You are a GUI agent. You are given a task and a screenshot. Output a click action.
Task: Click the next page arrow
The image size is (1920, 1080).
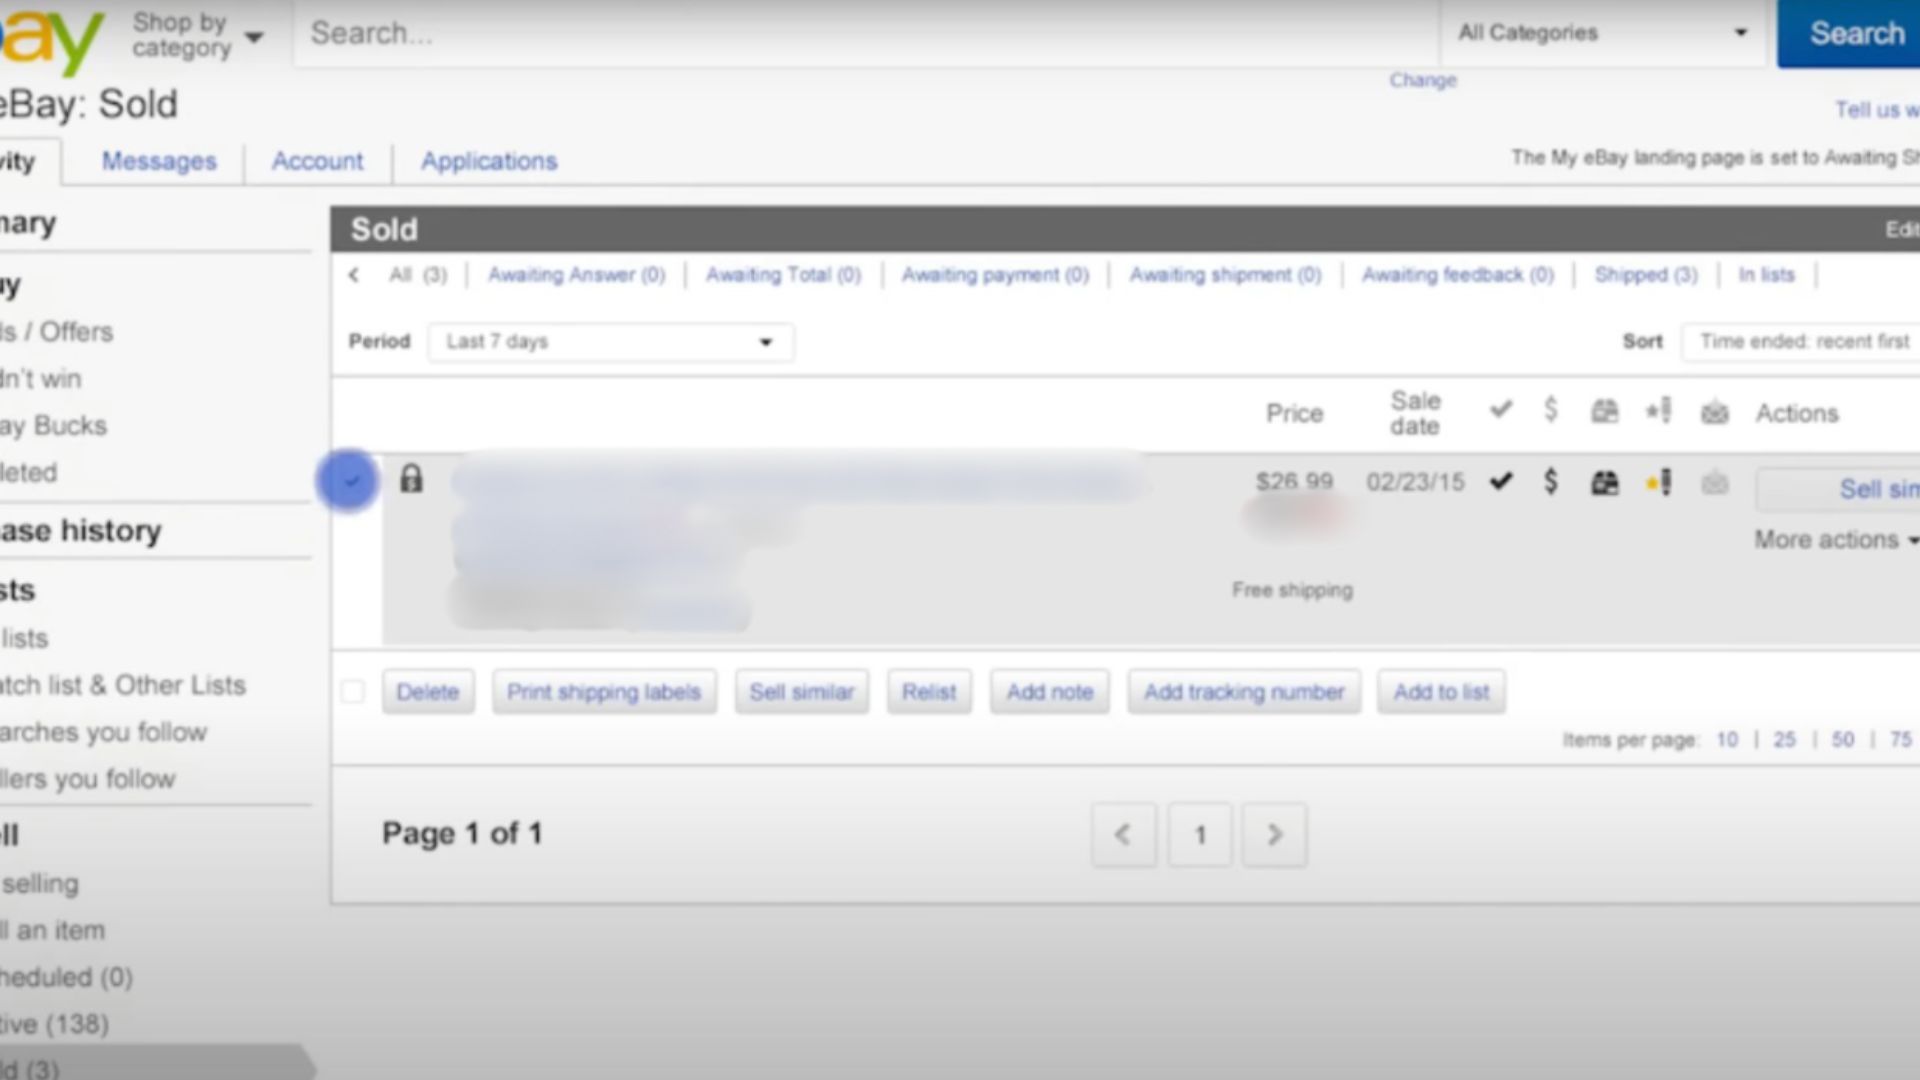1274,832
